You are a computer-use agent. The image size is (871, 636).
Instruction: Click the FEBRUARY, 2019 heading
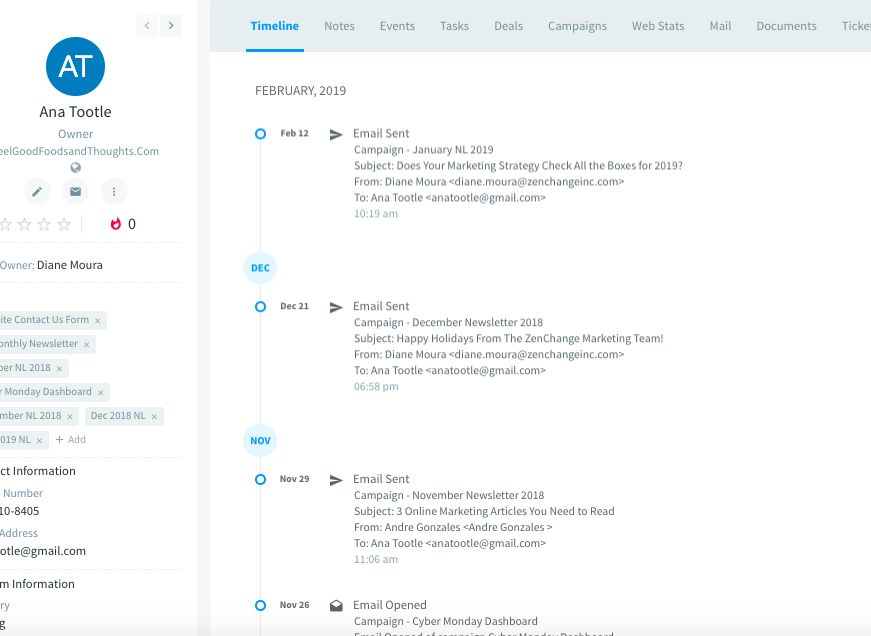301,91
